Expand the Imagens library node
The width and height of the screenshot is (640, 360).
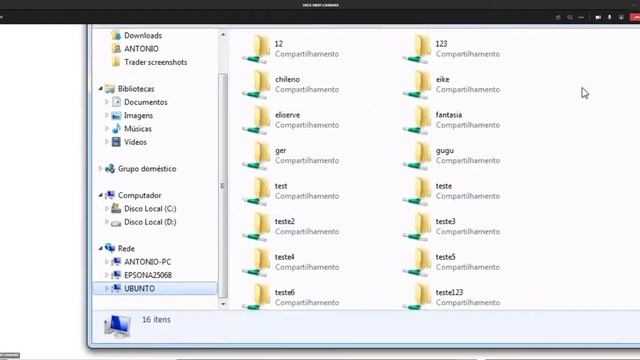107,116
